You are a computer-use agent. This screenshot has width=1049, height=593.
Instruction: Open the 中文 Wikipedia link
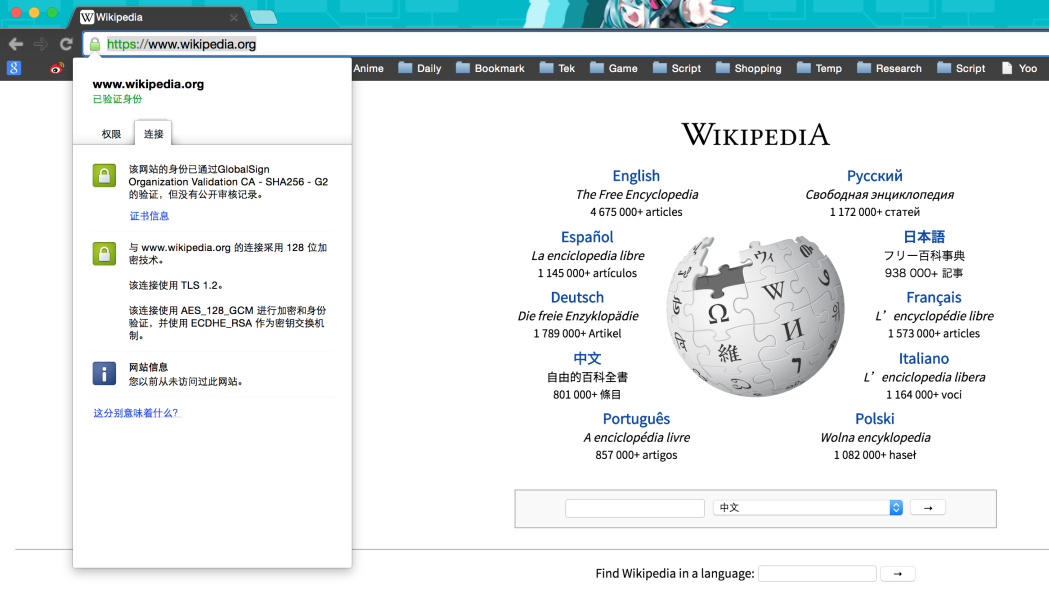tap(587, 358)
